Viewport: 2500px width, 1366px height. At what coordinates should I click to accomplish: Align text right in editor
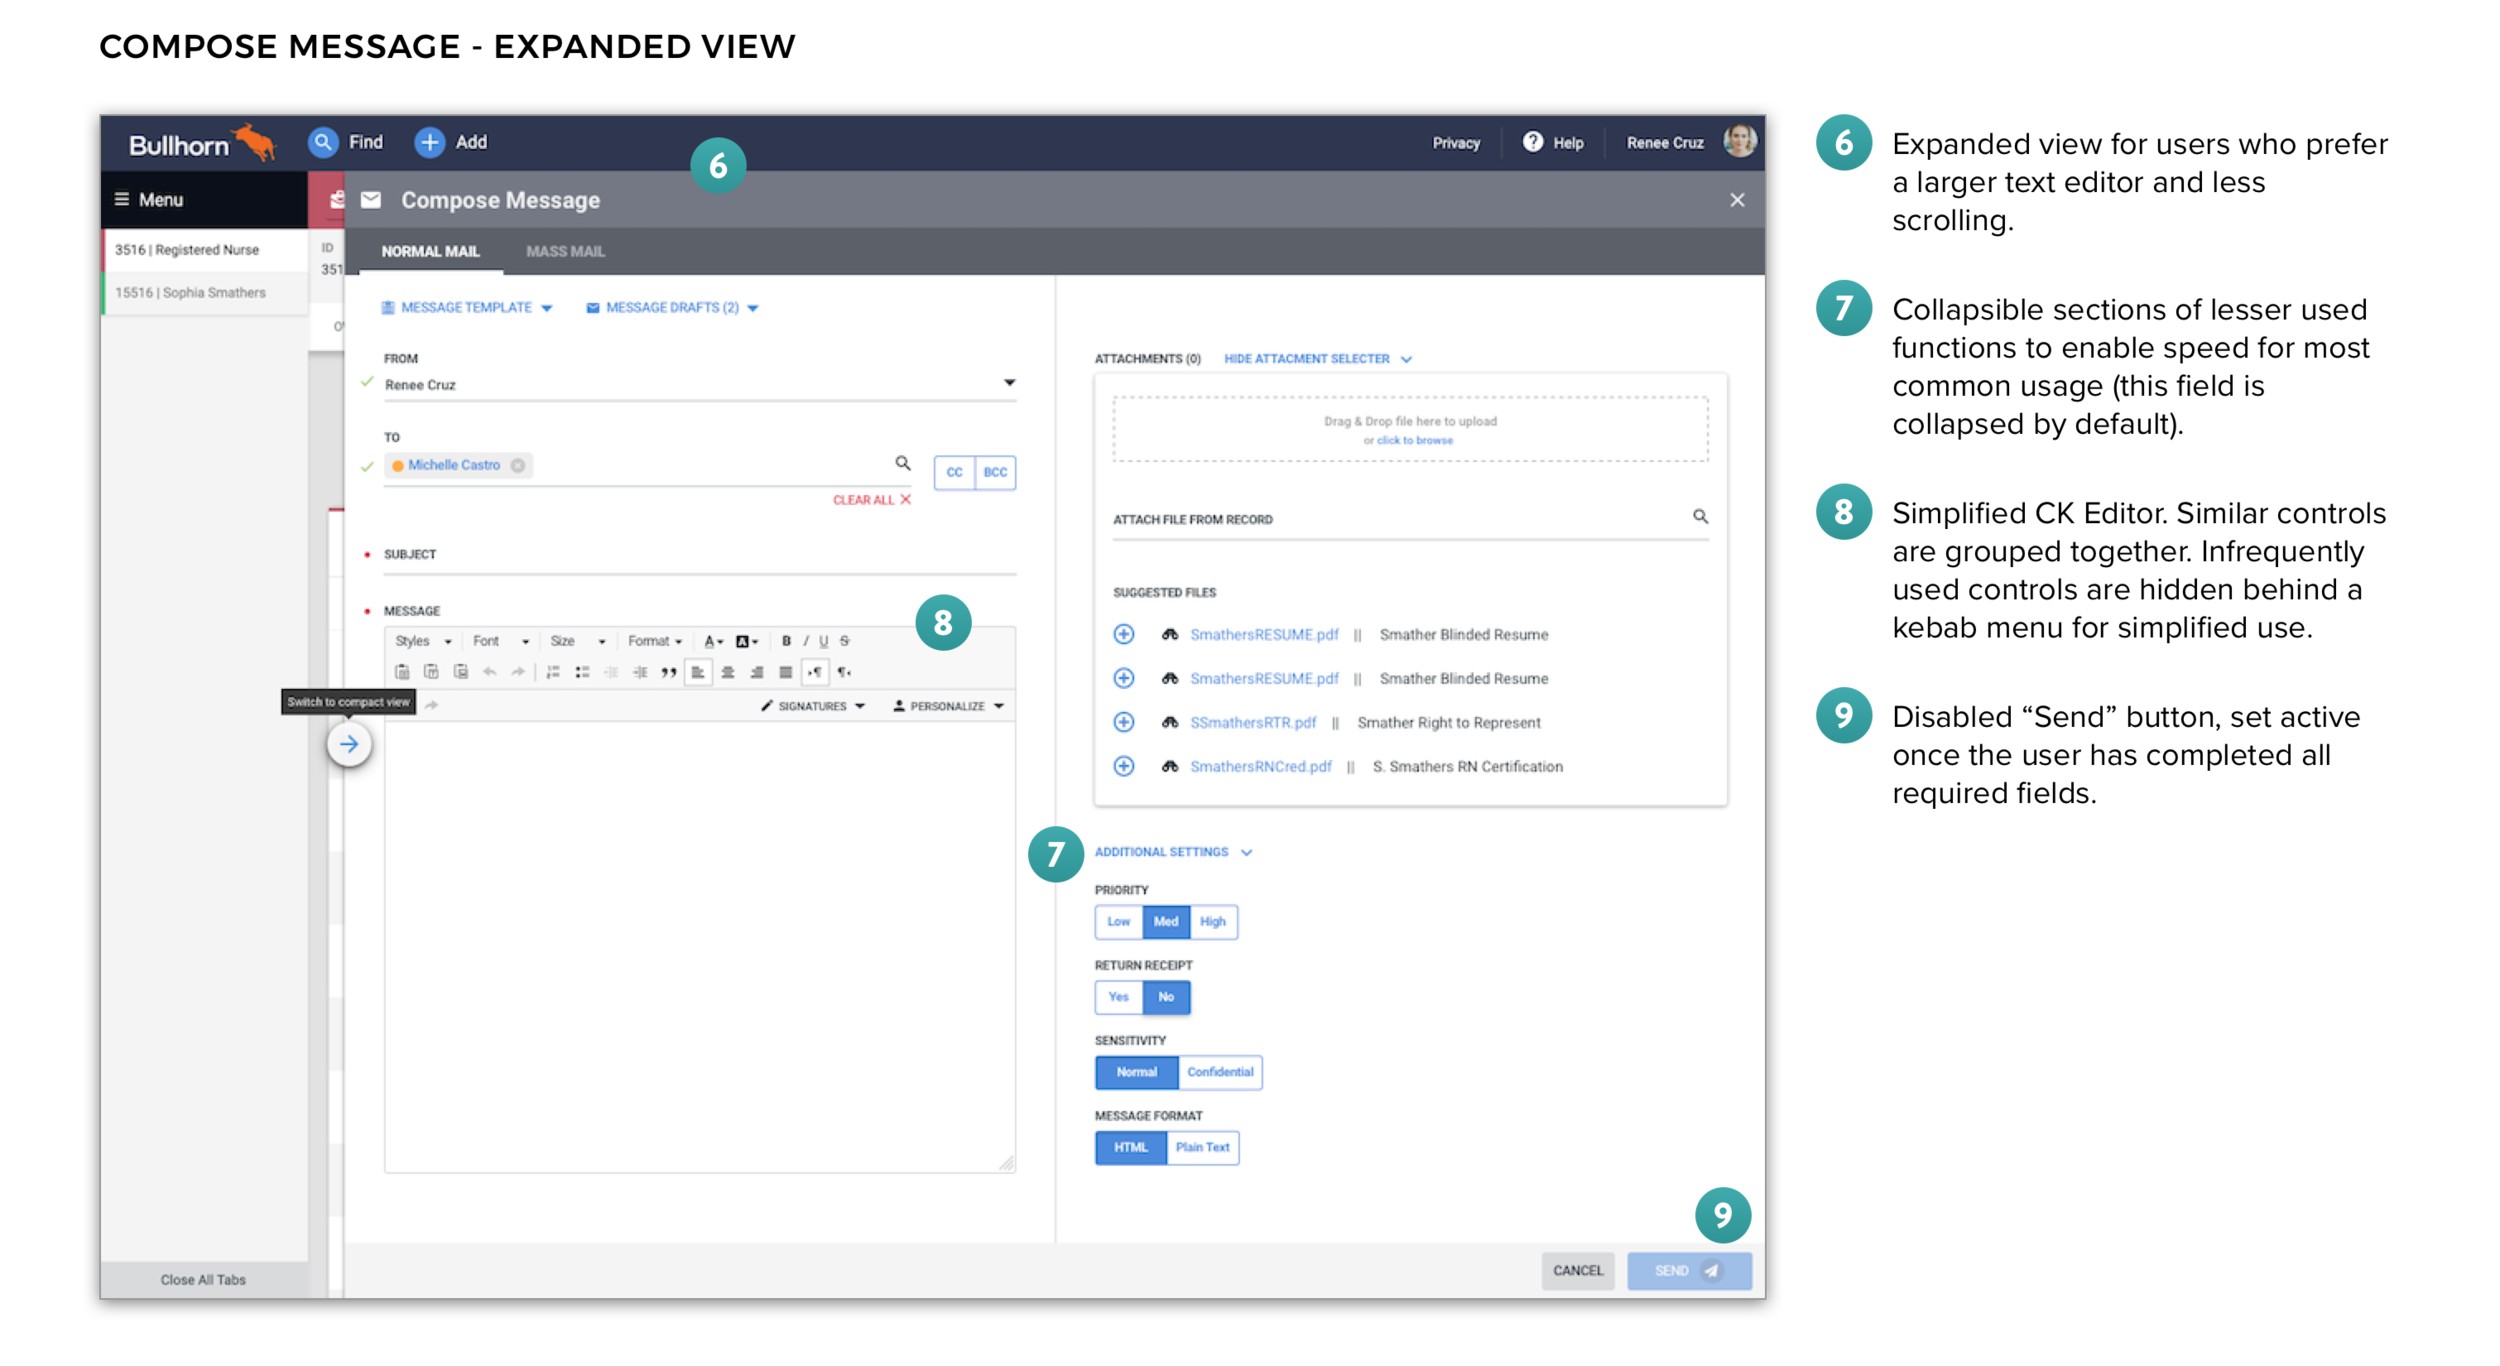coord(757,672)
